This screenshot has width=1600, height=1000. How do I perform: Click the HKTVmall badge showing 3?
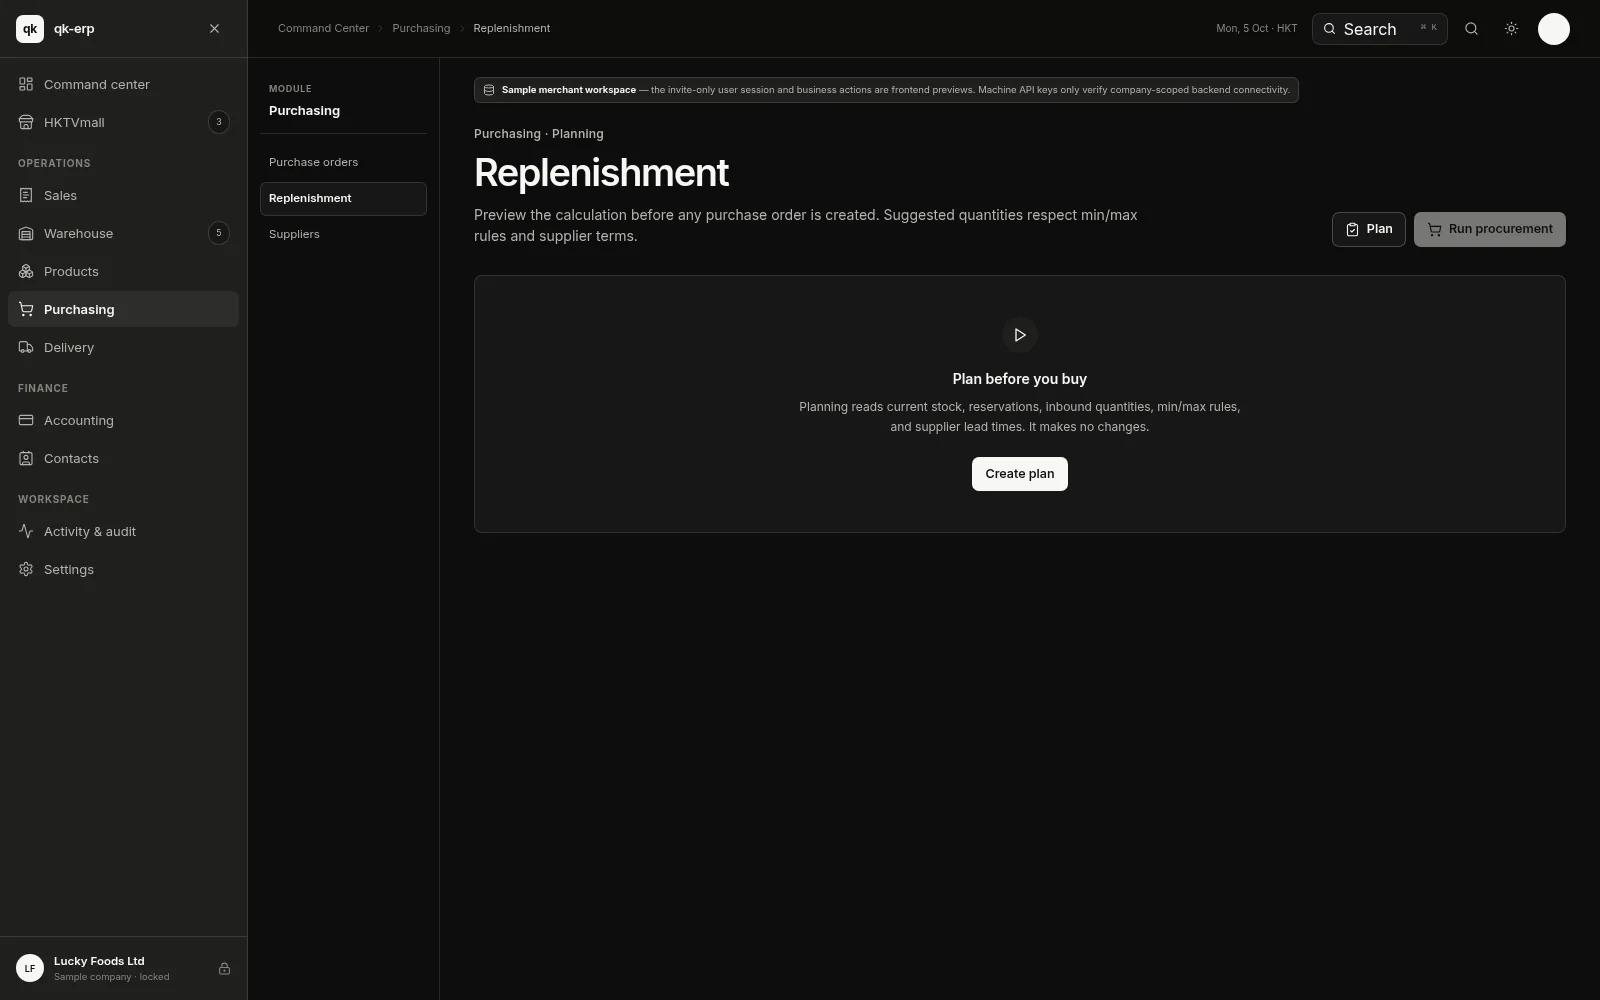click(219, 122)
